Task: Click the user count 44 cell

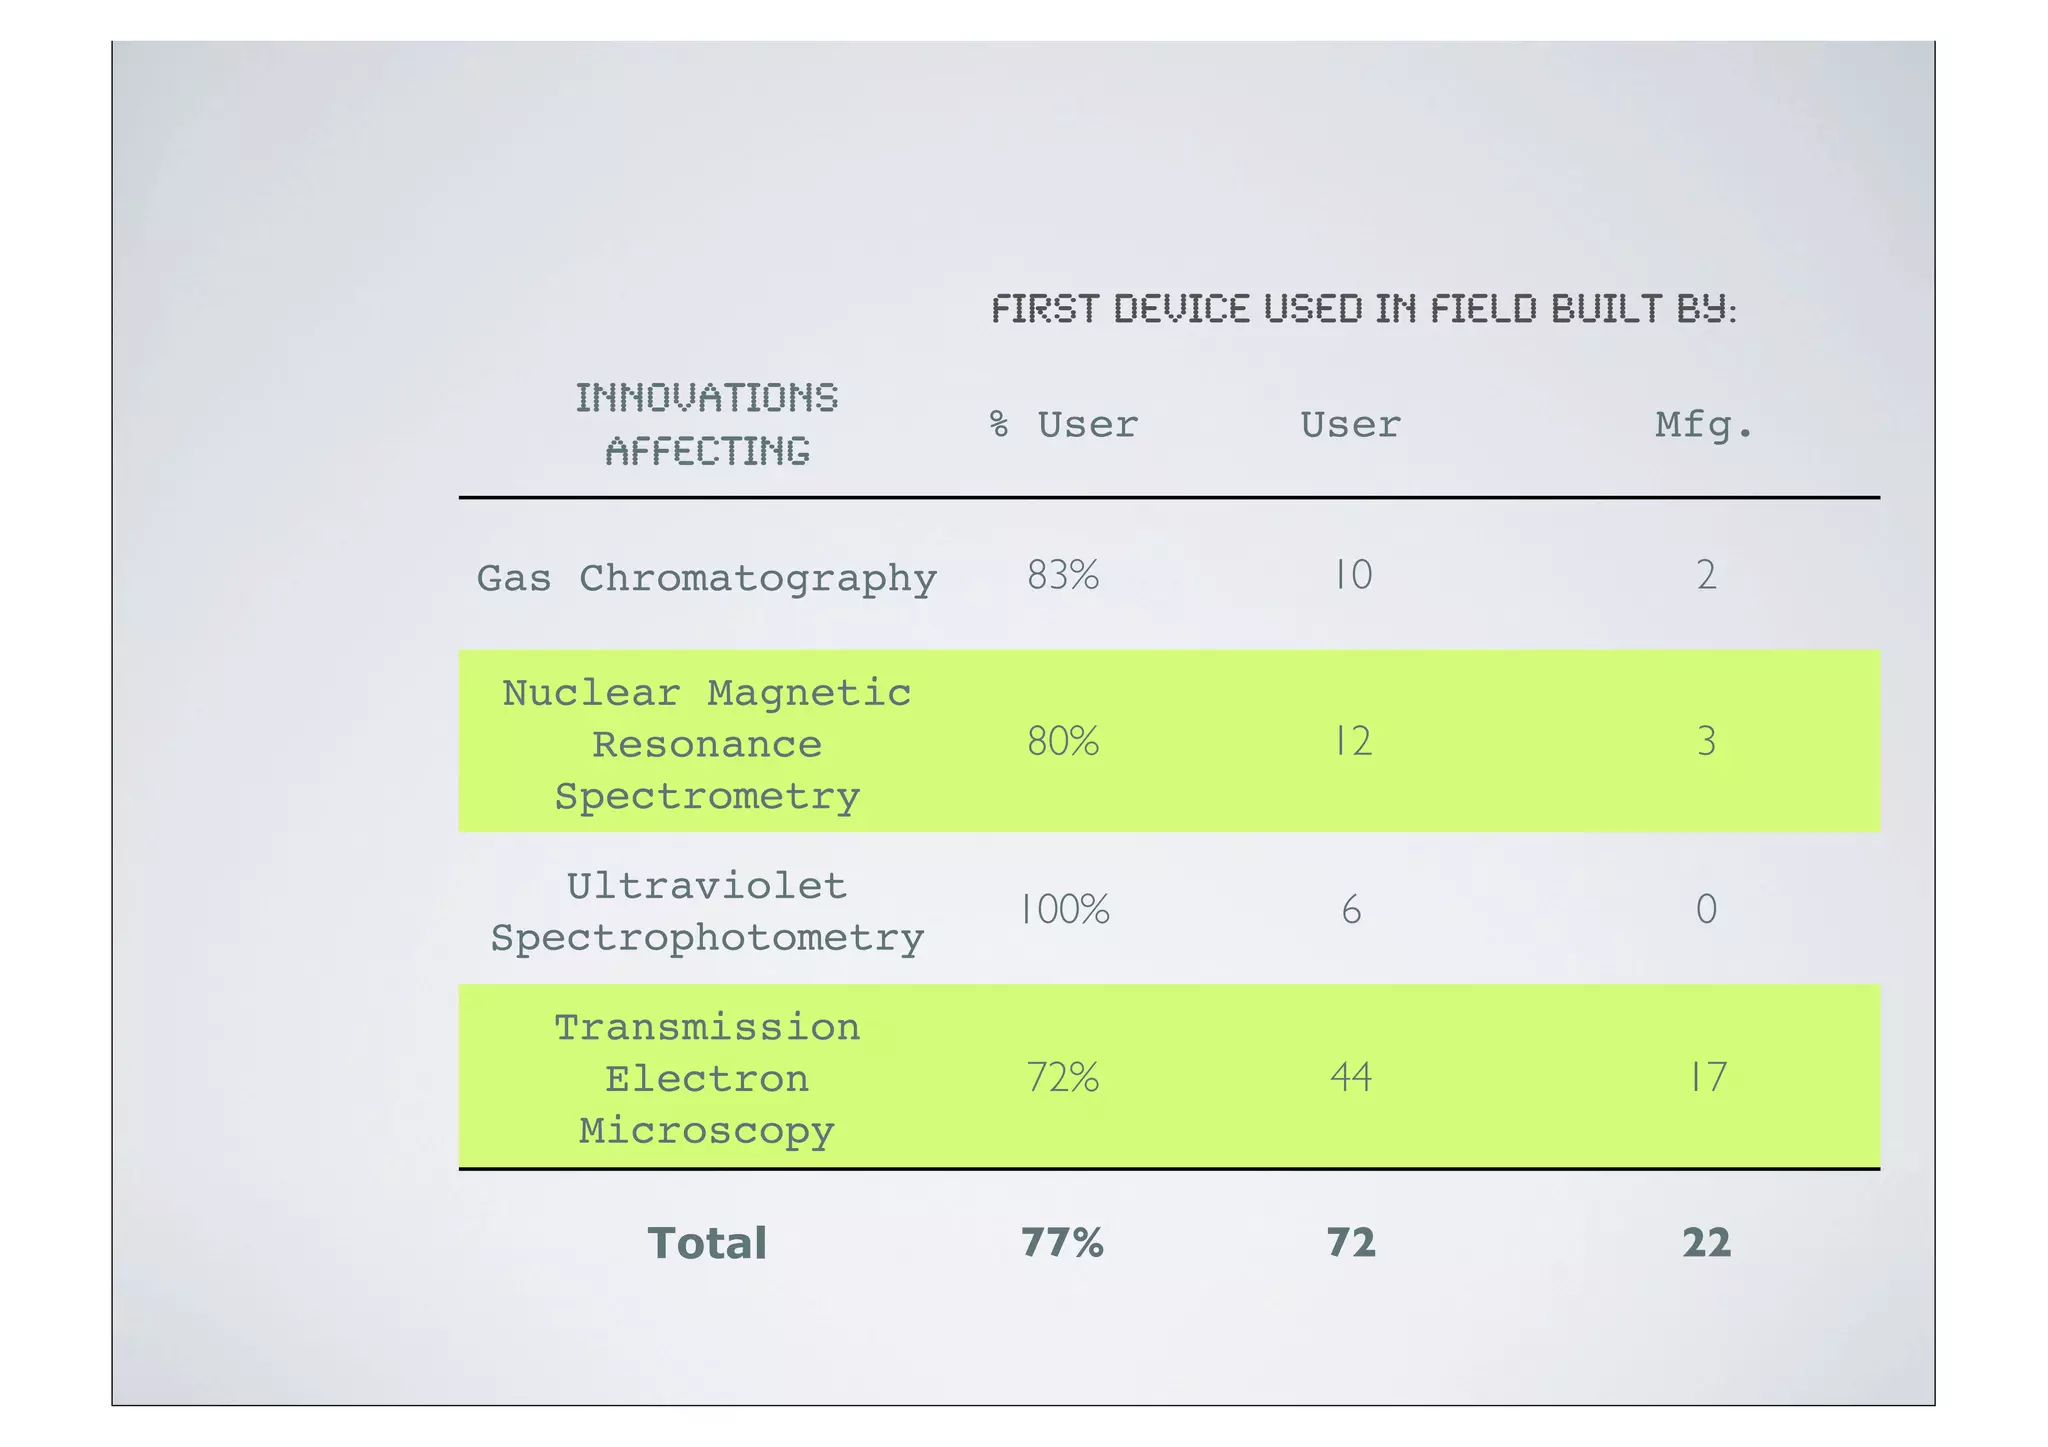Action: point(1352,1077)
